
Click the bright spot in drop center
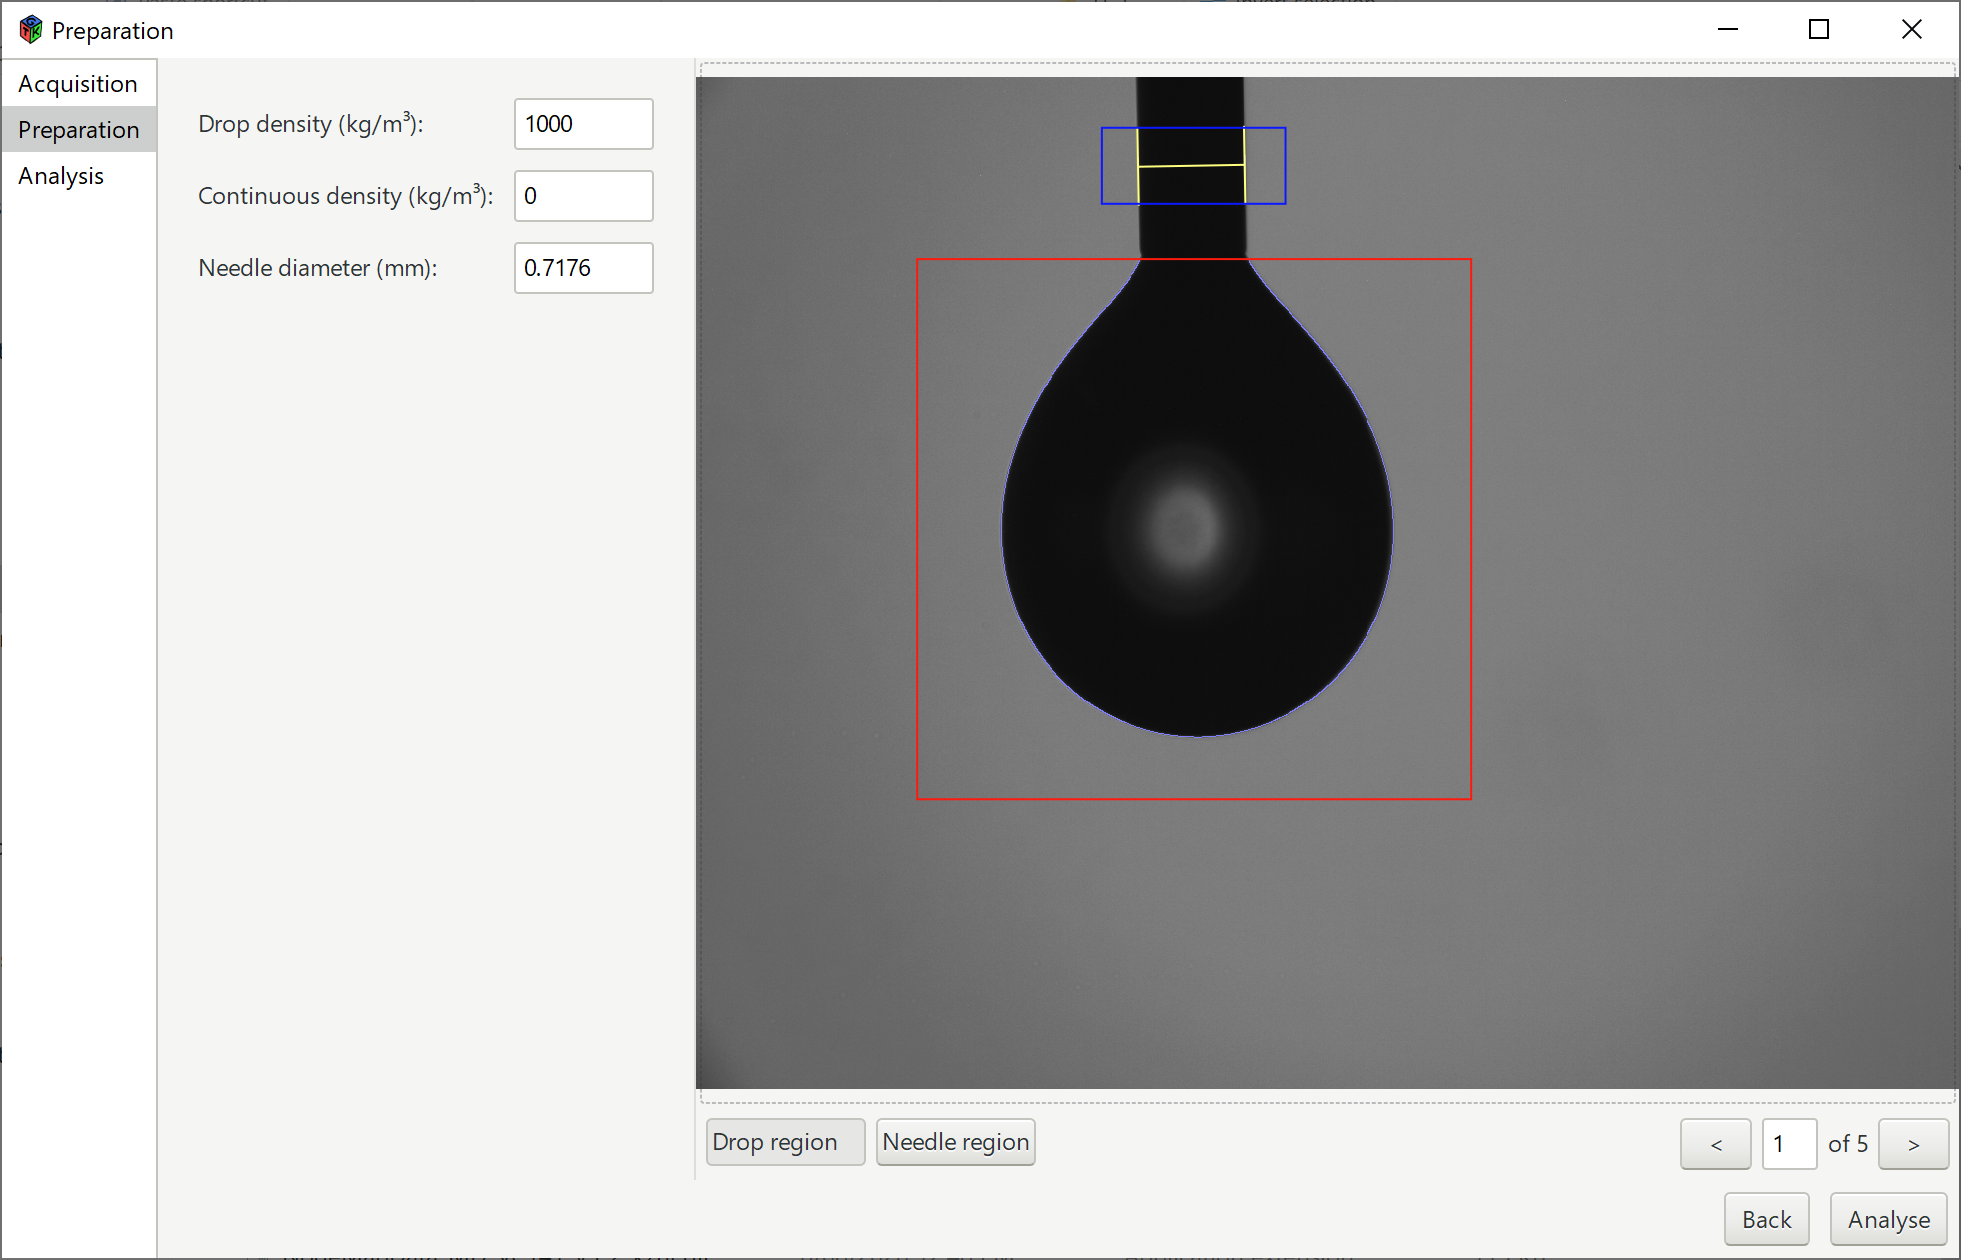coord(1185,527)
